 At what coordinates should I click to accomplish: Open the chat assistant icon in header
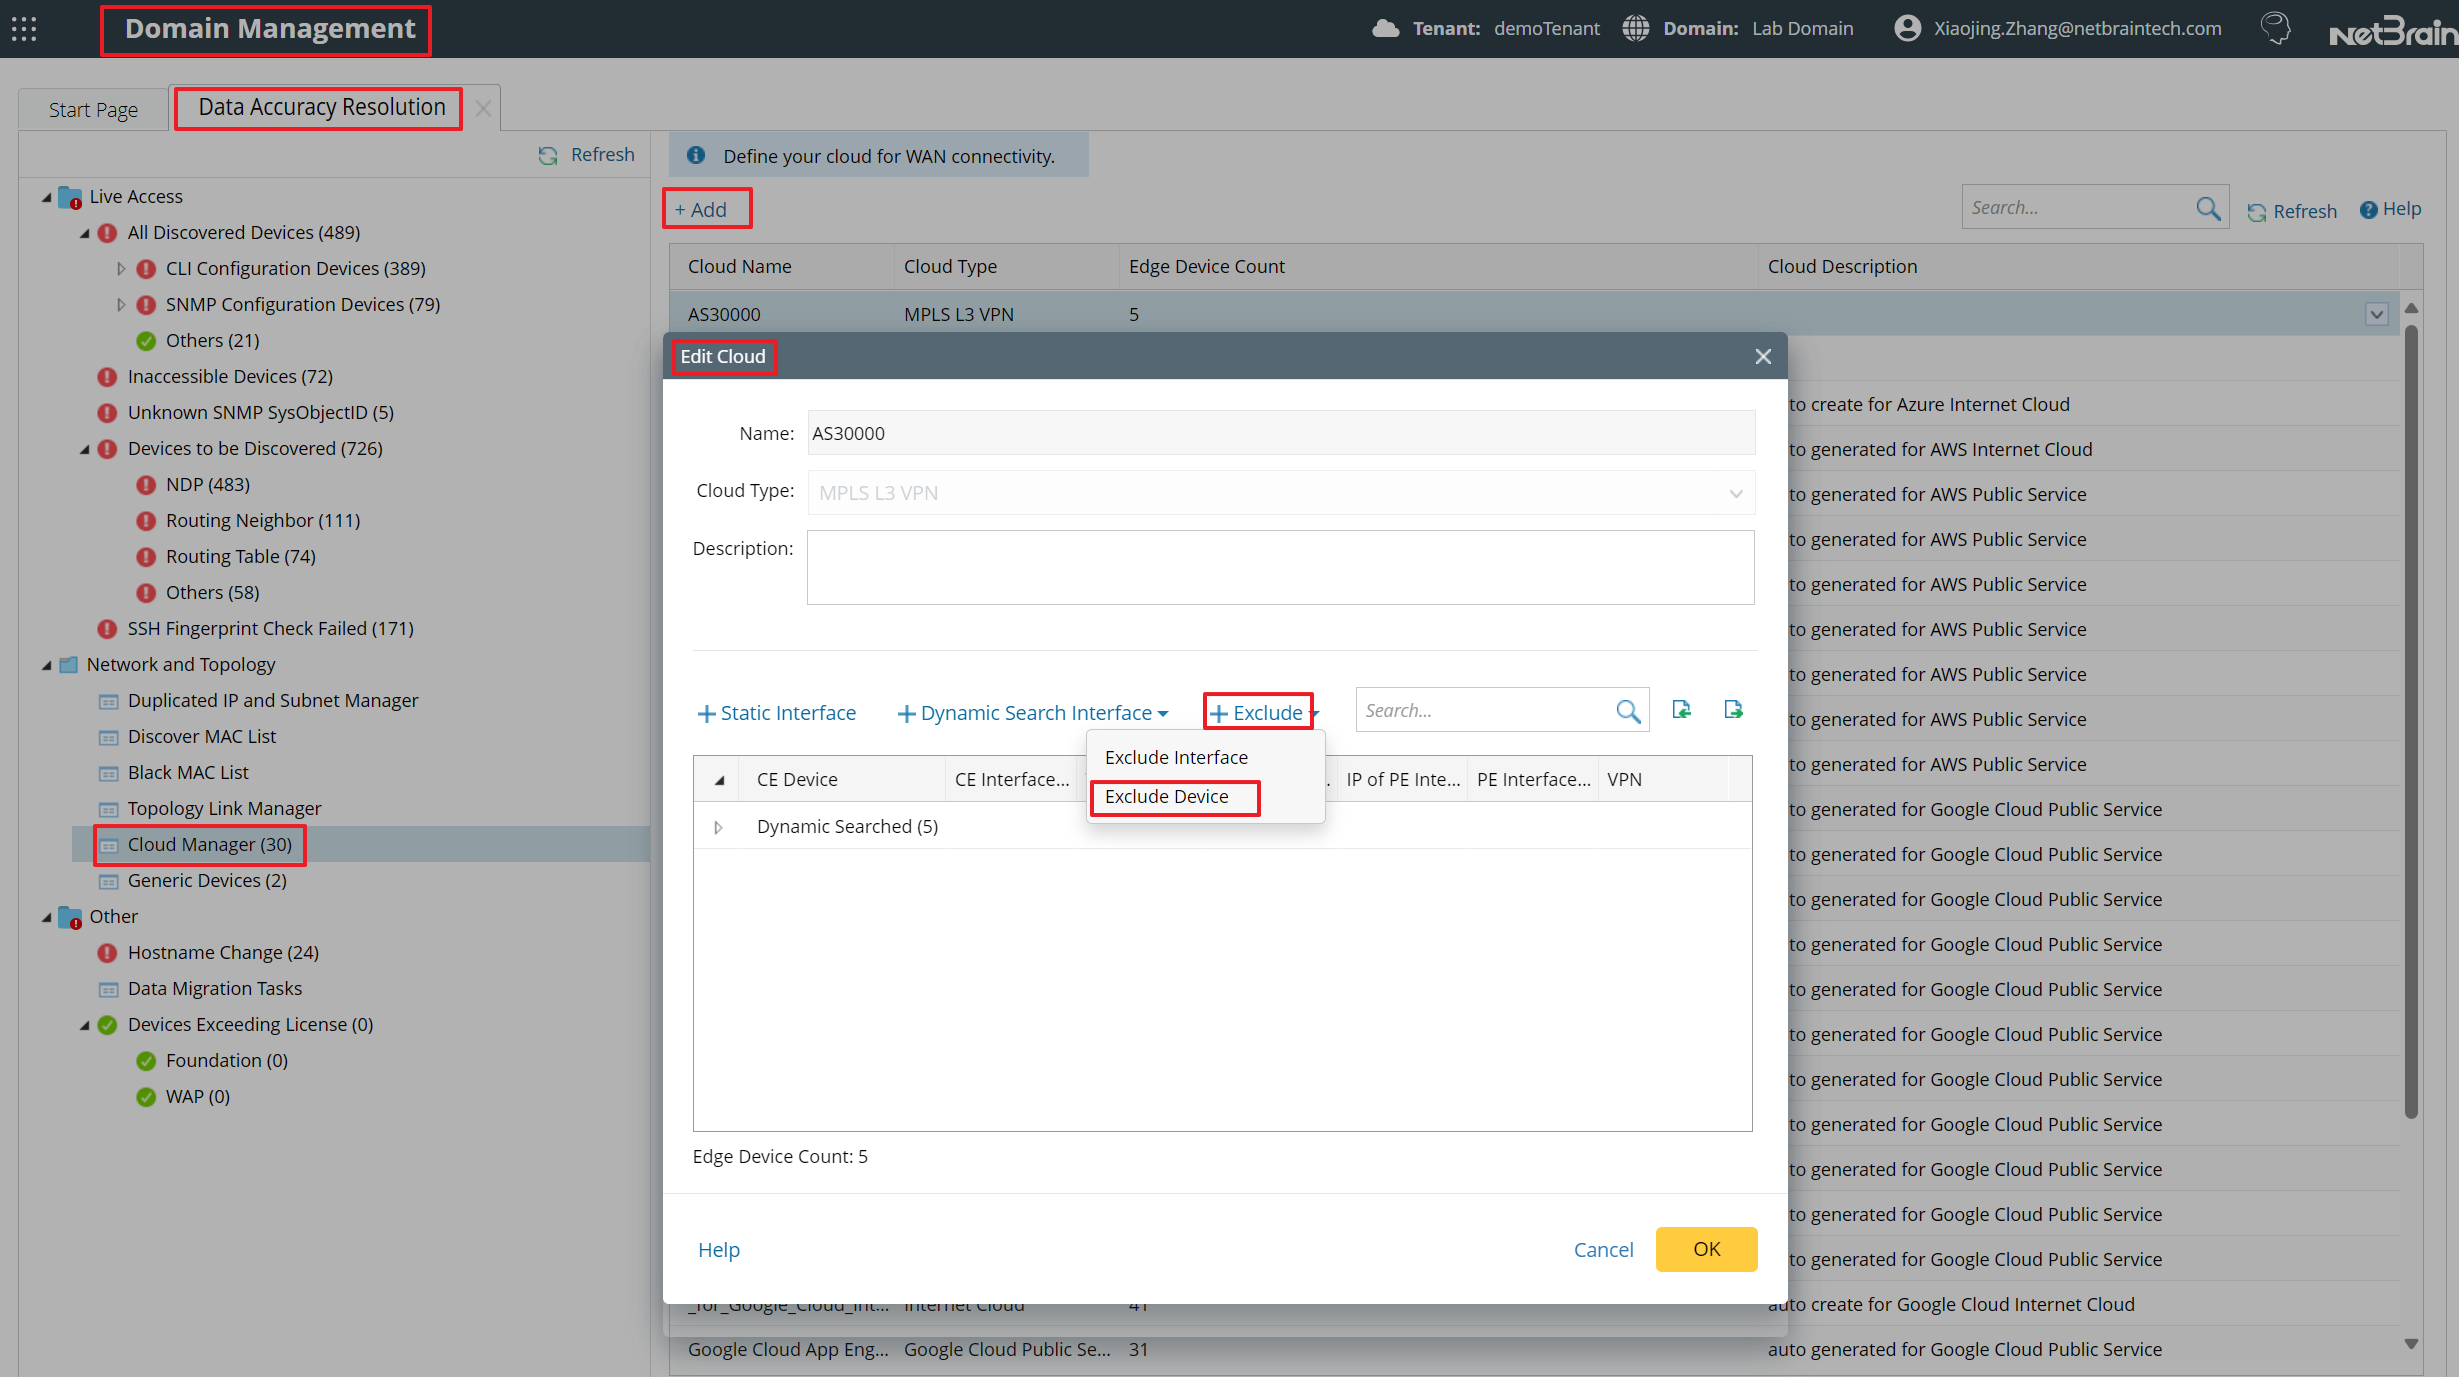pos(2277,28)
